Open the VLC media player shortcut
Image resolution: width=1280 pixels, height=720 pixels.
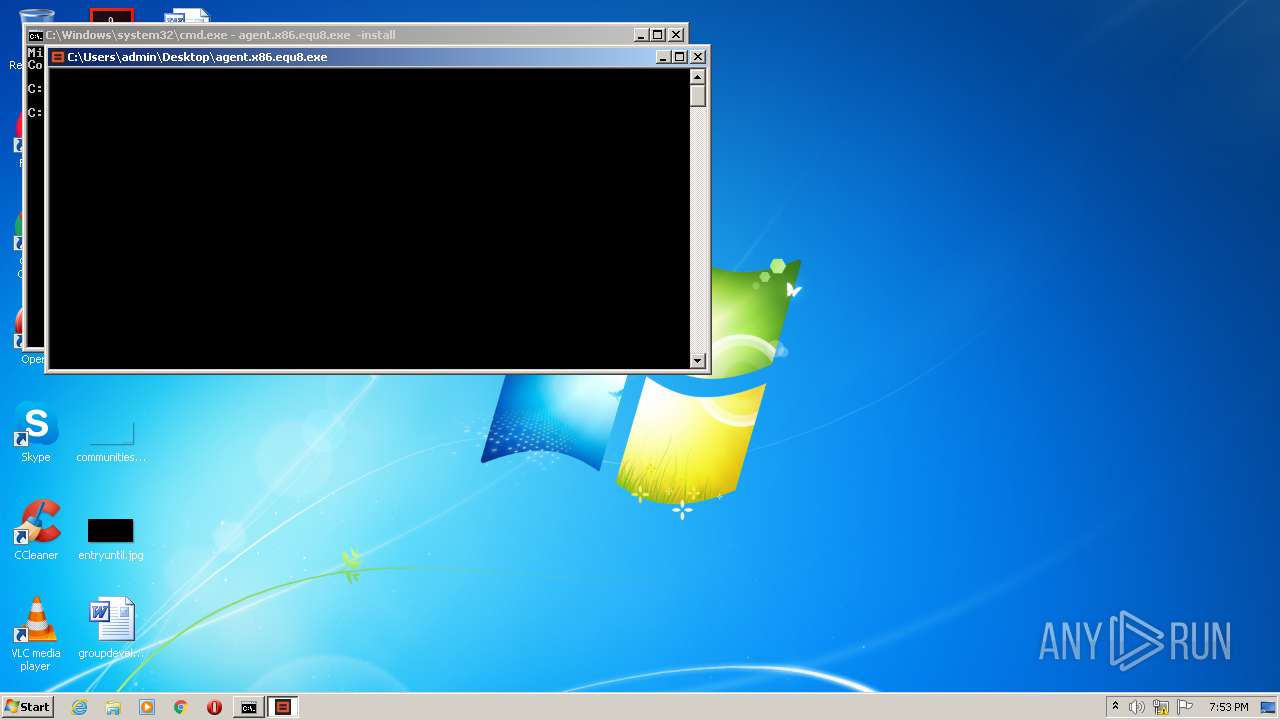pyautogui.click(x=36, y=634)
